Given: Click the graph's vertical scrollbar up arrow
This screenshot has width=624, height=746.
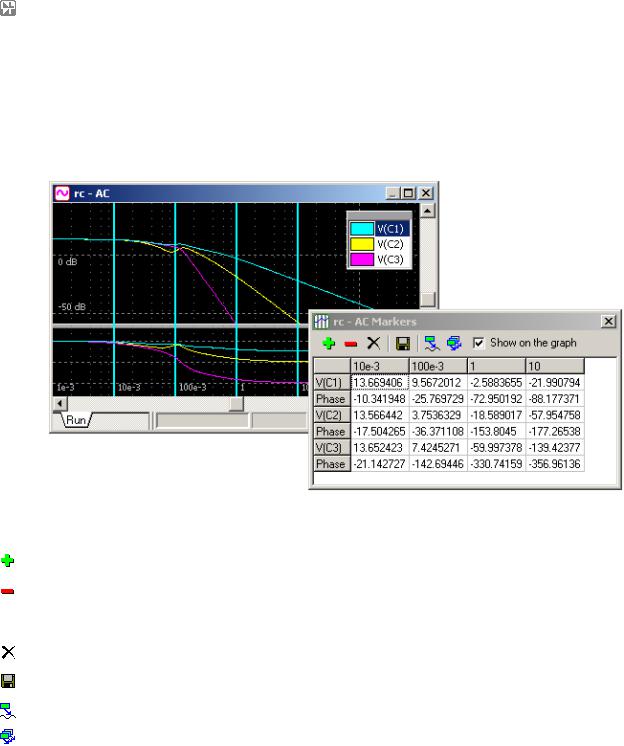Looking at the screenshot, I should point(428,210).
